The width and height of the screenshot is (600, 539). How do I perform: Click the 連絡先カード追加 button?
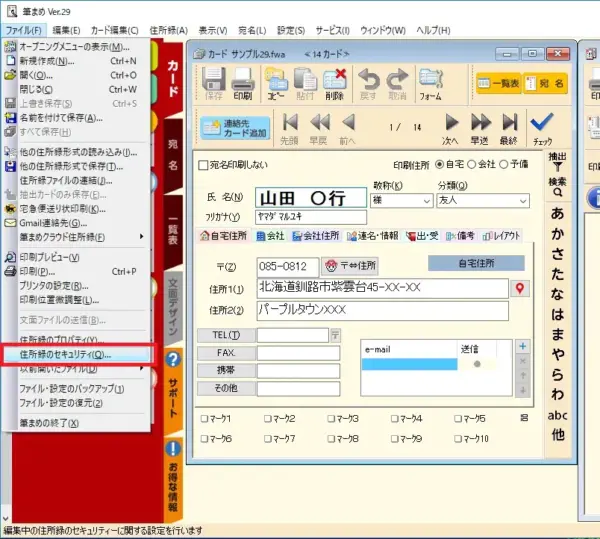tap(235, 128)
